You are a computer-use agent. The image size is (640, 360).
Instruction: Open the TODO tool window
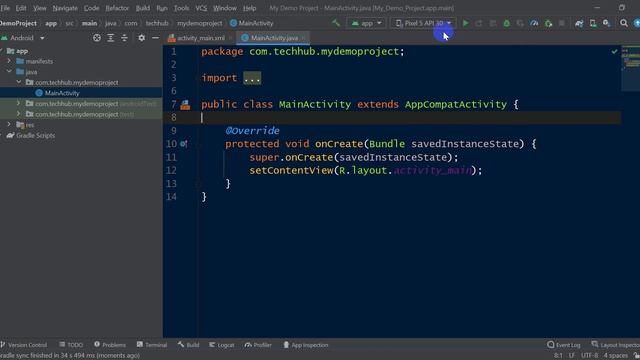point(71,345)
